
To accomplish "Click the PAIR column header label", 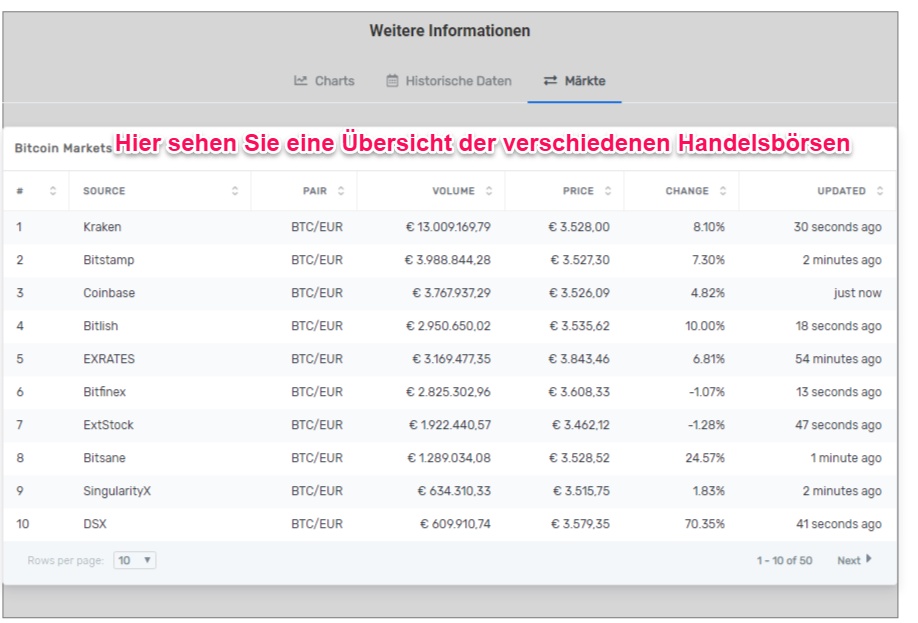I will click(x=315, y=191).
